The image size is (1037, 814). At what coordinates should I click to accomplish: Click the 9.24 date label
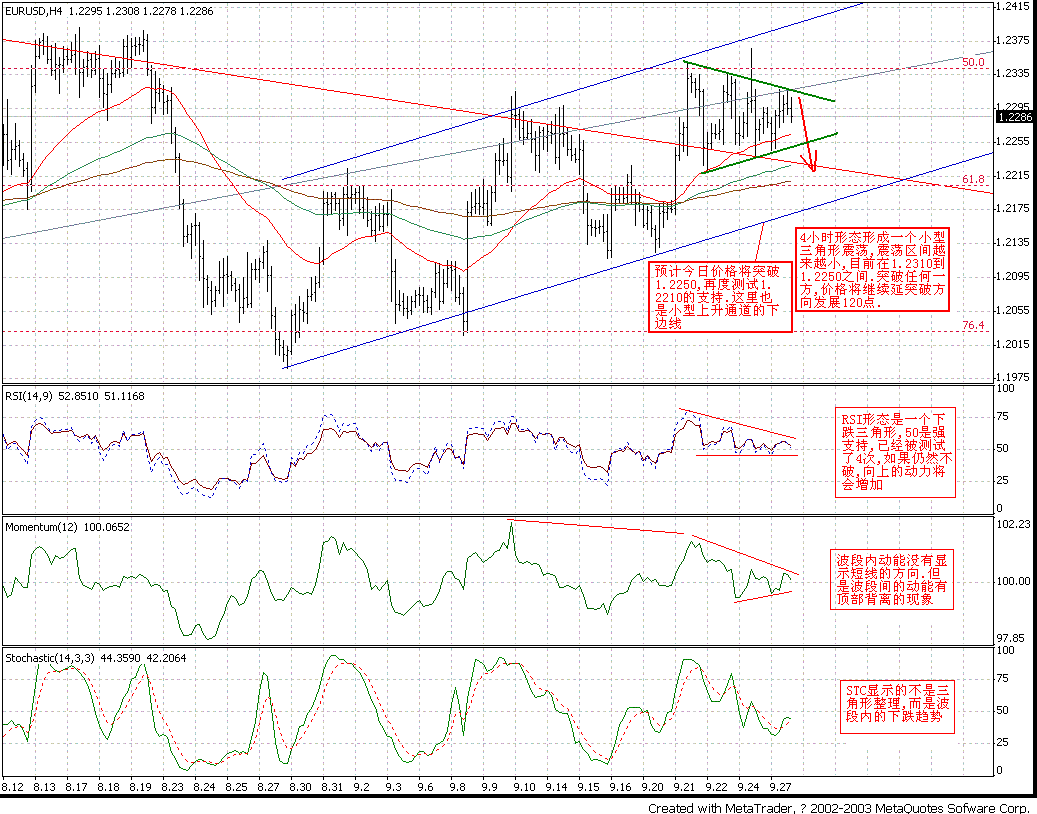pos(747,786)
